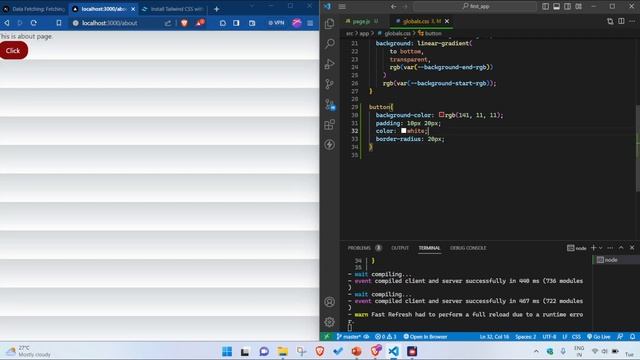Open Windows Start menu
640x360 pixels.
tap(227, 351)
